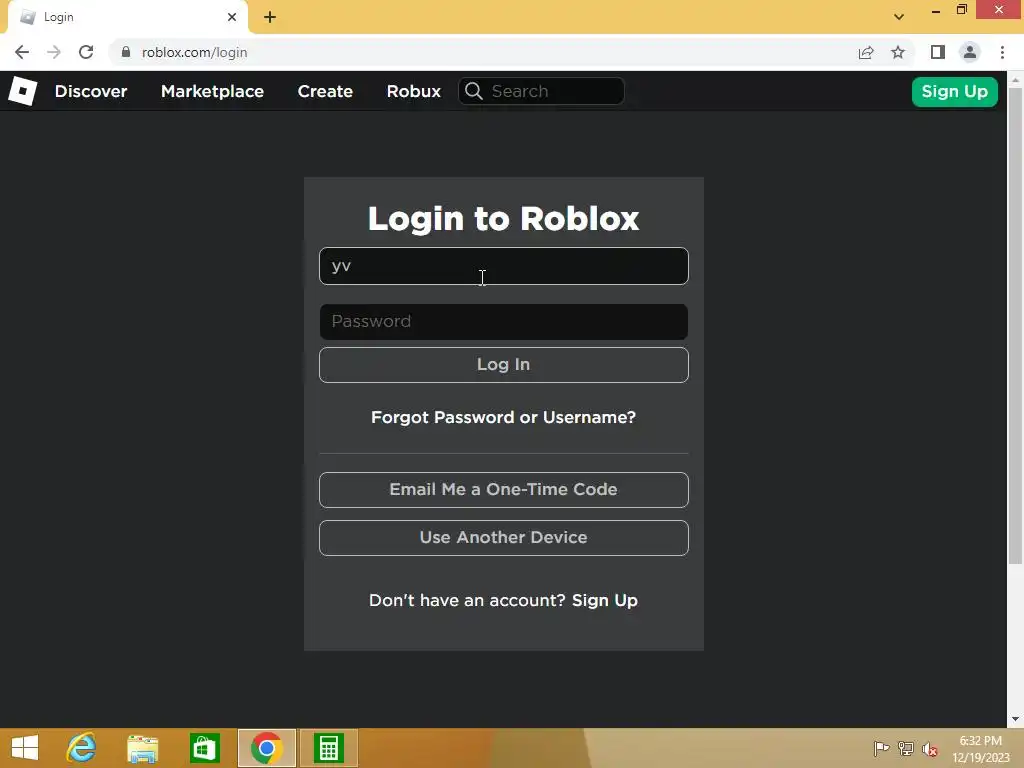Open the Robux menu item
The image size is (1024, 768).
click(413, 91)
